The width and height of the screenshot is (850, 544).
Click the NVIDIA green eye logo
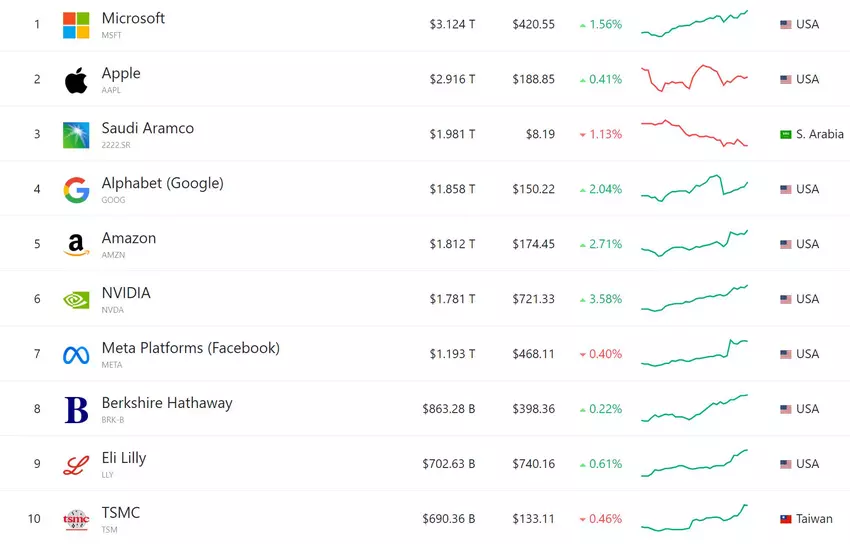(76, 299)
